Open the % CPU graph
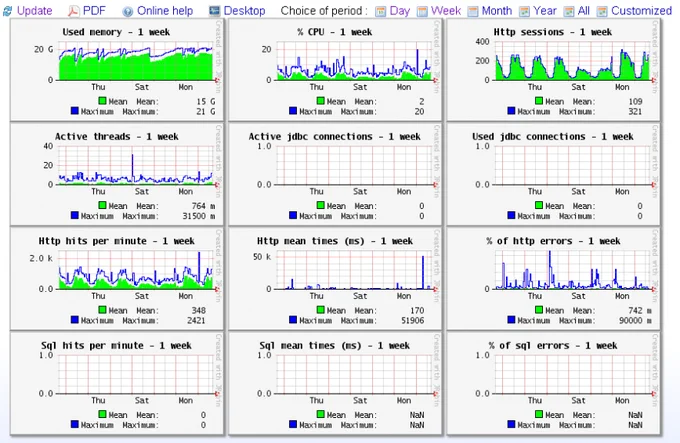This screenshot has width=680, height=443. pyautogui.click(x=335, y=70)
